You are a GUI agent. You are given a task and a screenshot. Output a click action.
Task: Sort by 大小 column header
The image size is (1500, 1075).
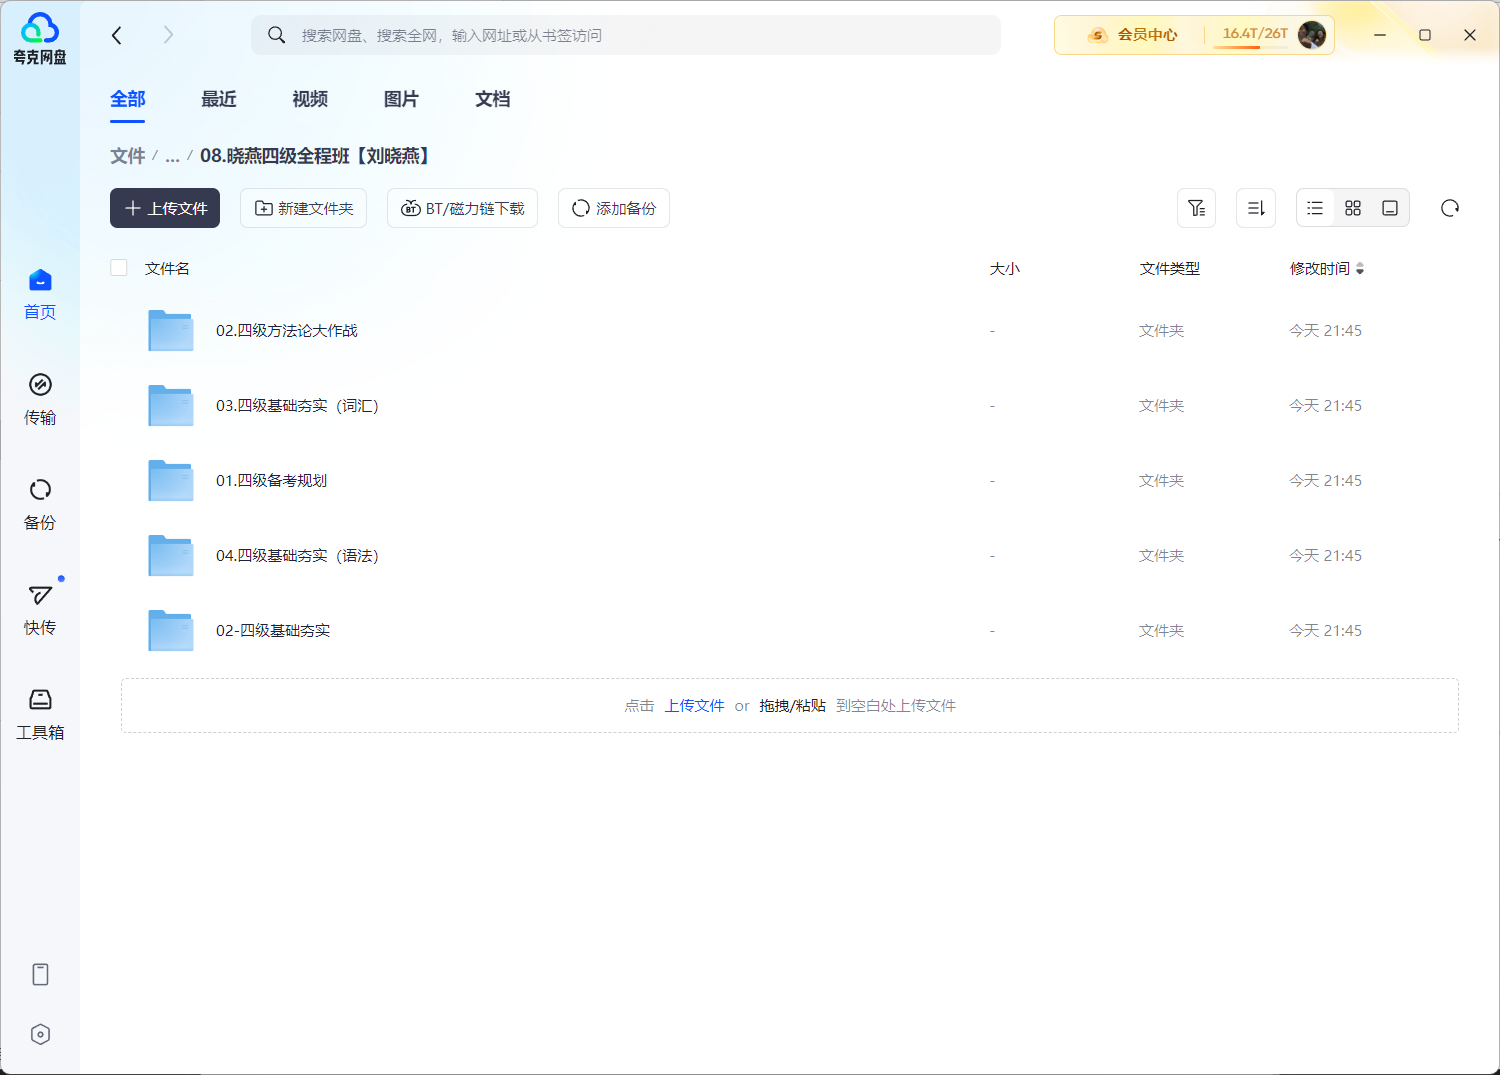pos(1004,268)
